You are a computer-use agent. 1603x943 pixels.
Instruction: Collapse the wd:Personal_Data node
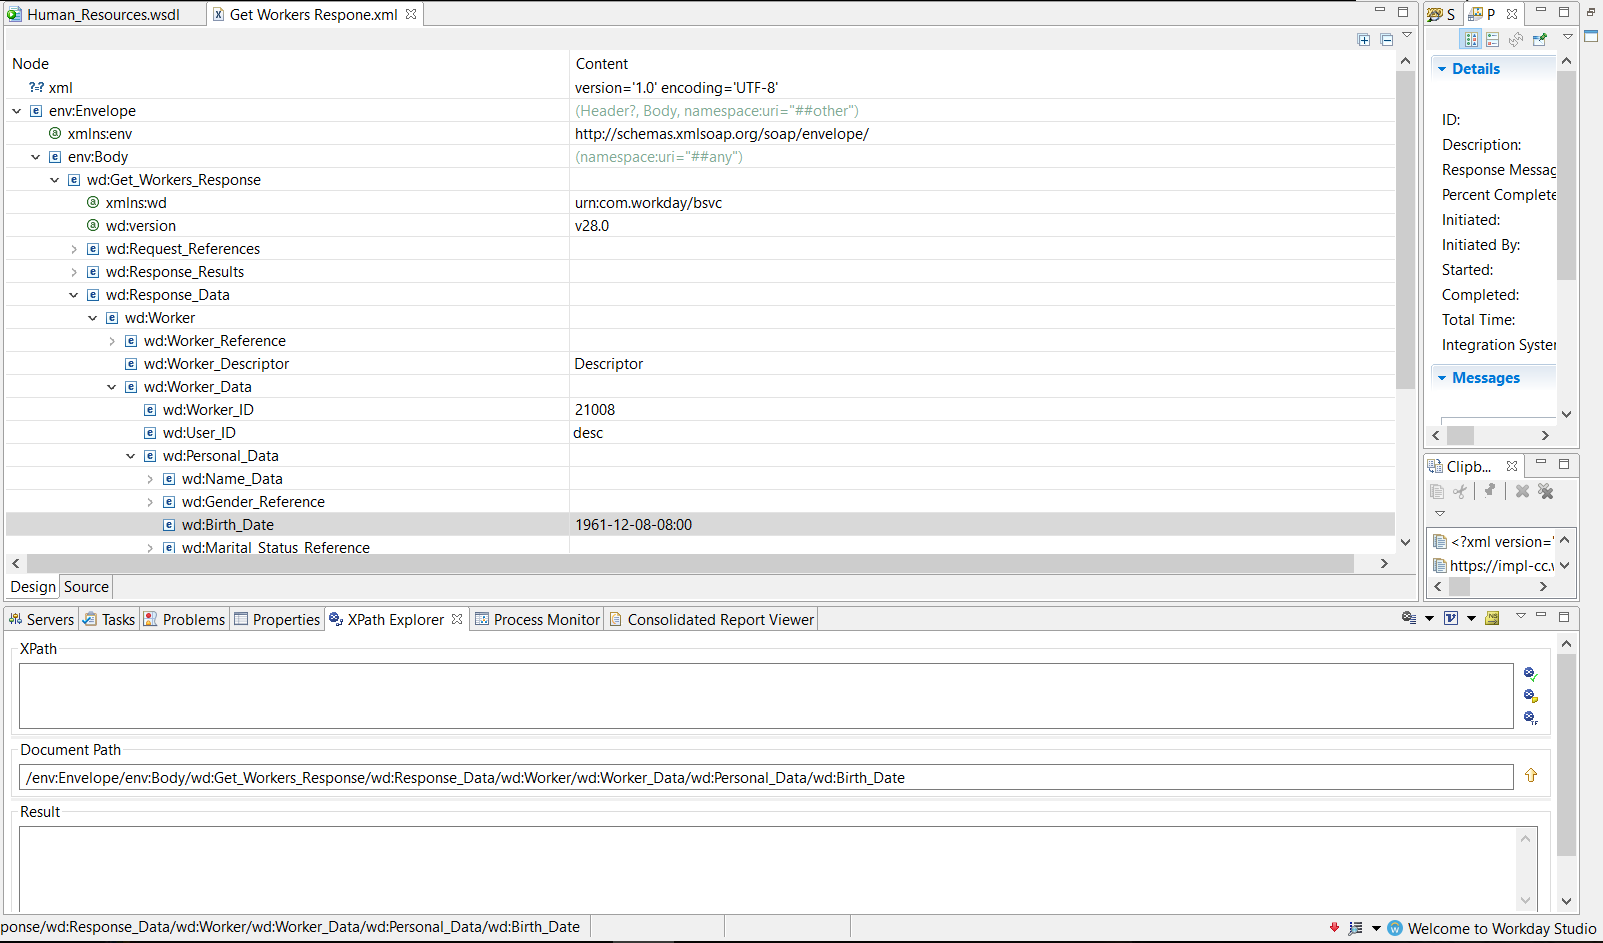(x=130, y=455)
